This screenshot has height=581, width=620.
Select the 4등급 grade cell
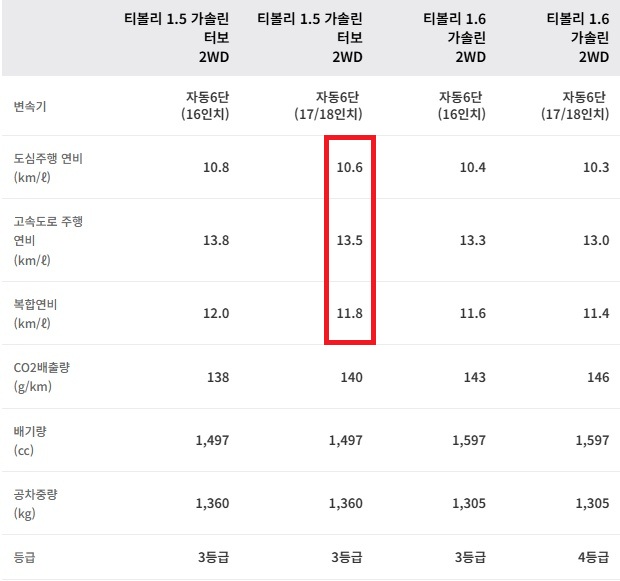pos(594,557)
